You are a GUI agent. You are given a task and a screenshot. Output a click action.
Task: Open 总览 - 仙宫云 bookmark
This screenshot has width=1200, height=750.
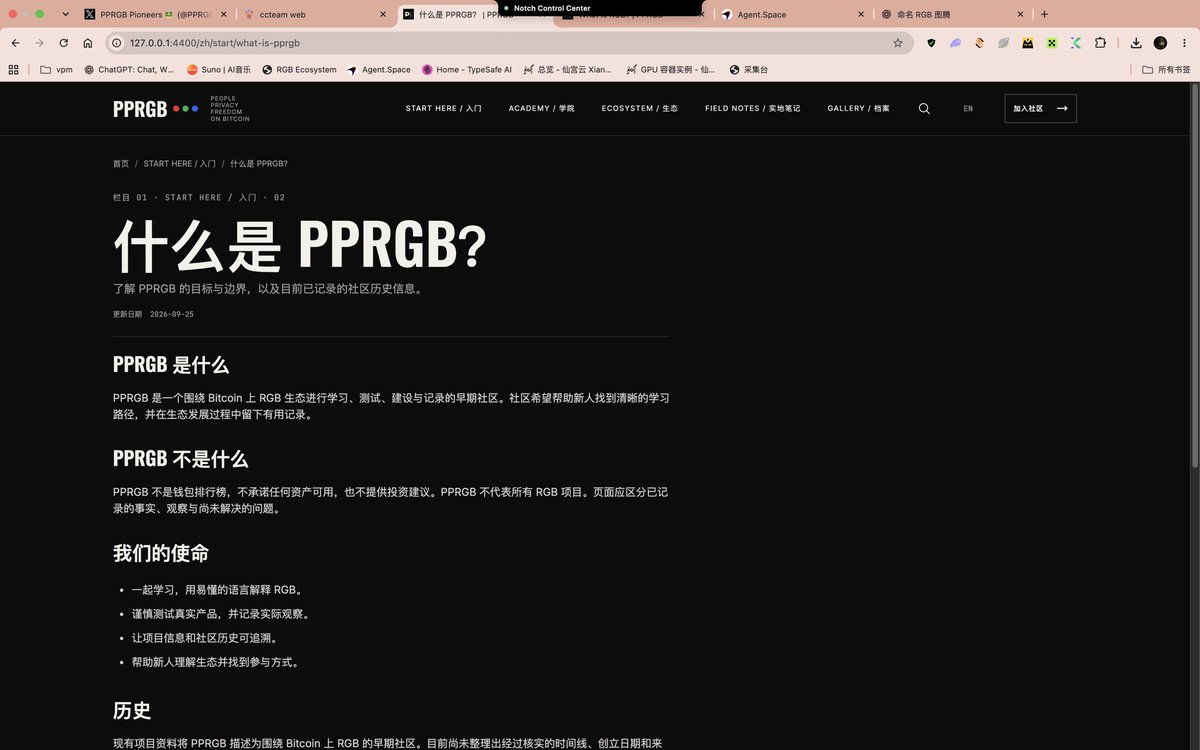coord(567,70)
